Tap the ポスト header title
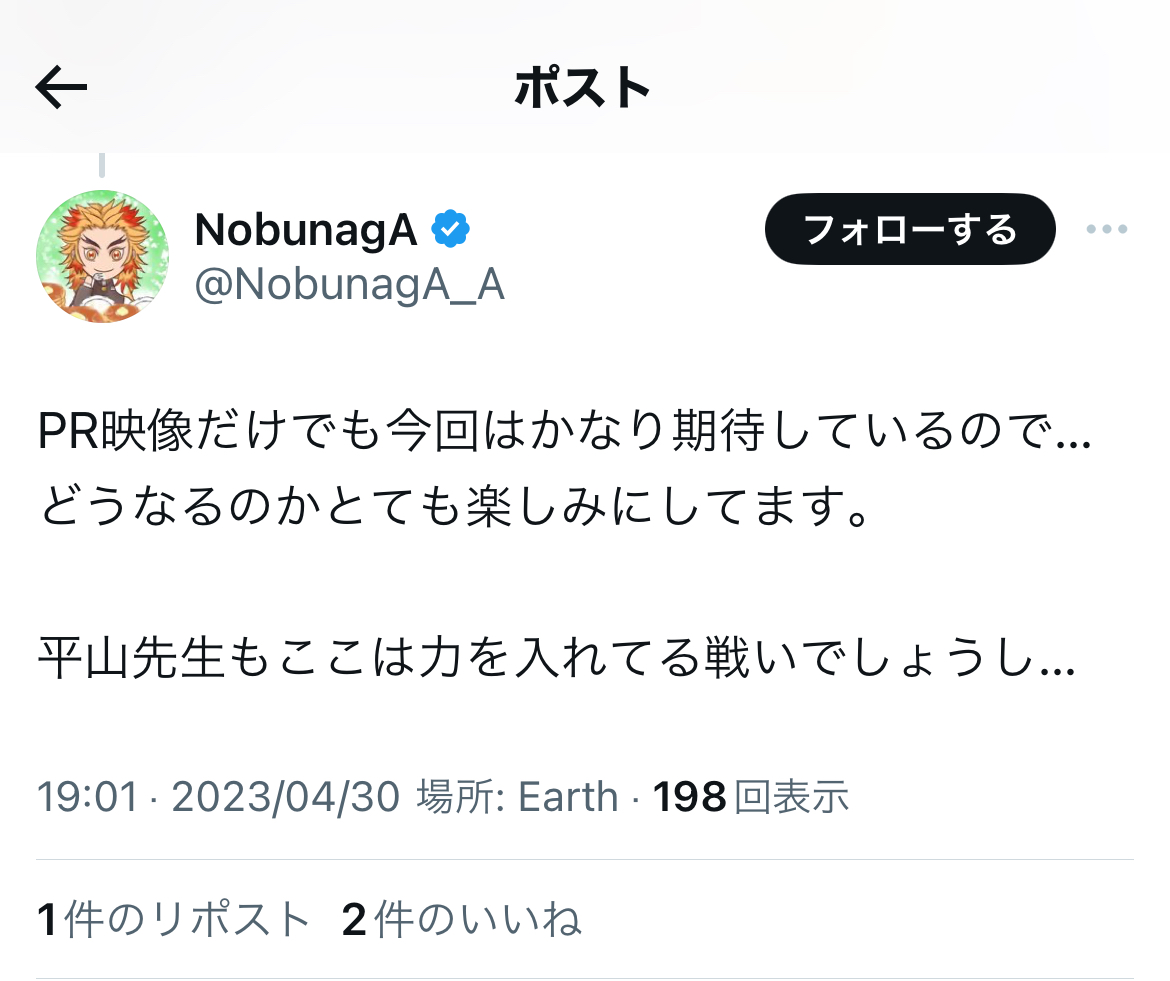 tap(583, 87)
